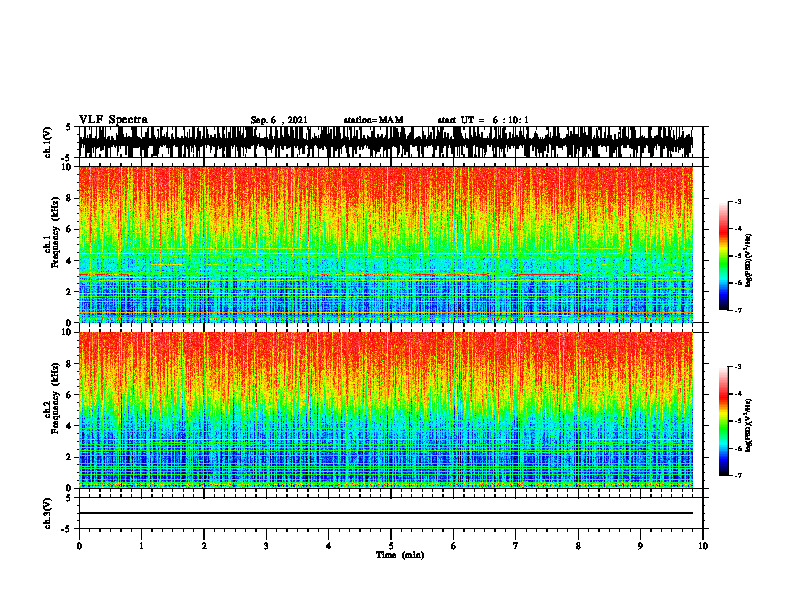Click time axis tick label "4"
This screenshot has height=612, width=792.
(x=329, y=546)
